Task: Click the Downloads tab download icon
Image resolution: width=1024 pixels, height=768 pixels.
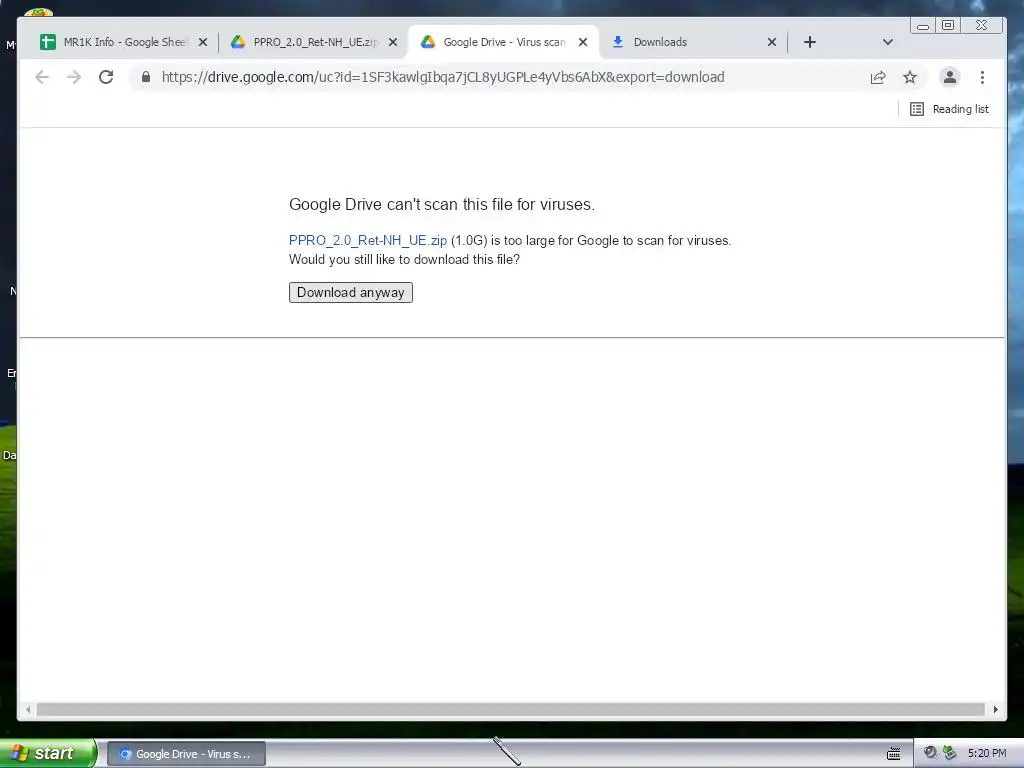Action: coord(617,42)
